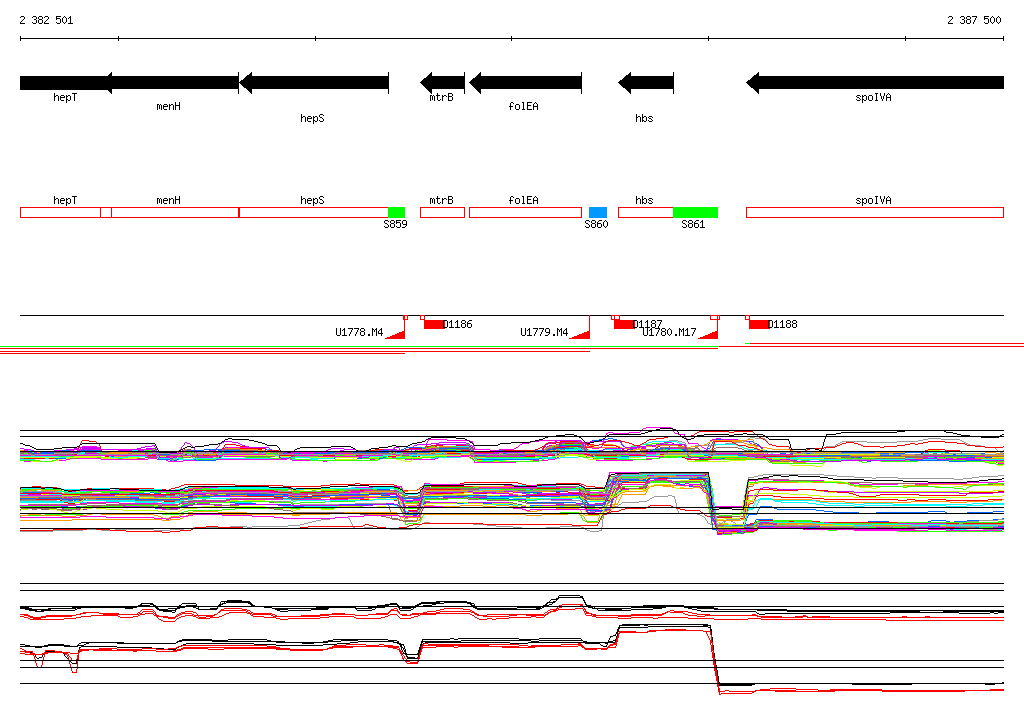Select the hepS red outlined box
1024x714 pixels.
pyautogui.click(x=314, y=212)
